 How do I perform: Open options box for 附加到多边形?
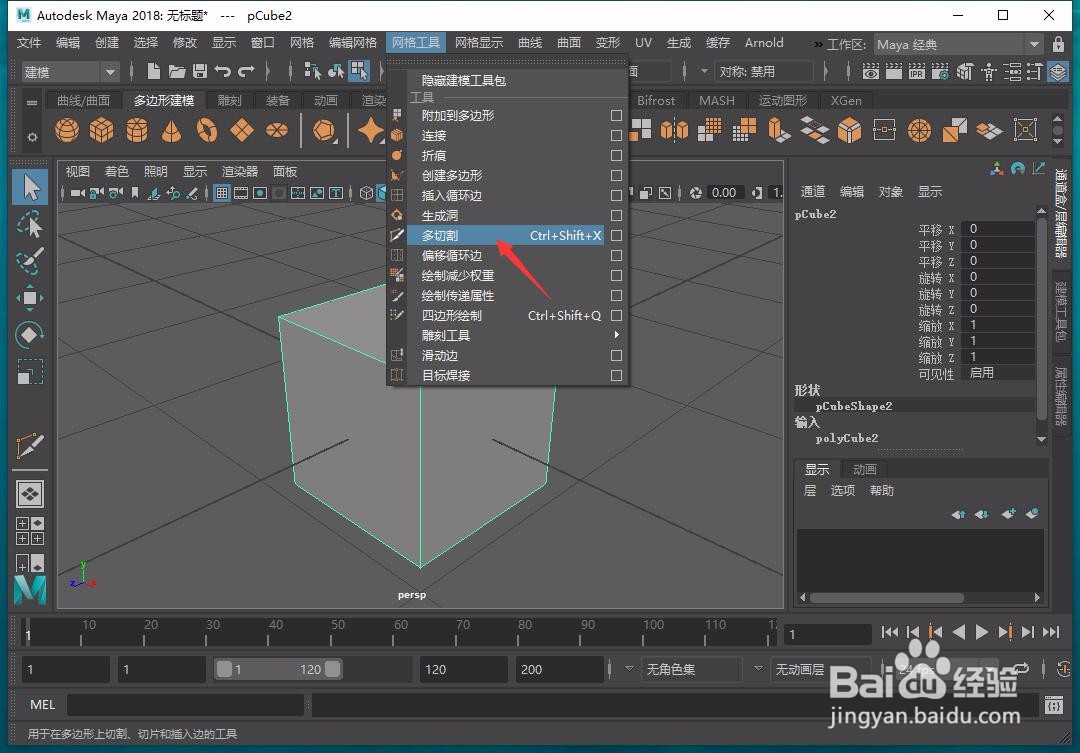click(x=617, y=115)
